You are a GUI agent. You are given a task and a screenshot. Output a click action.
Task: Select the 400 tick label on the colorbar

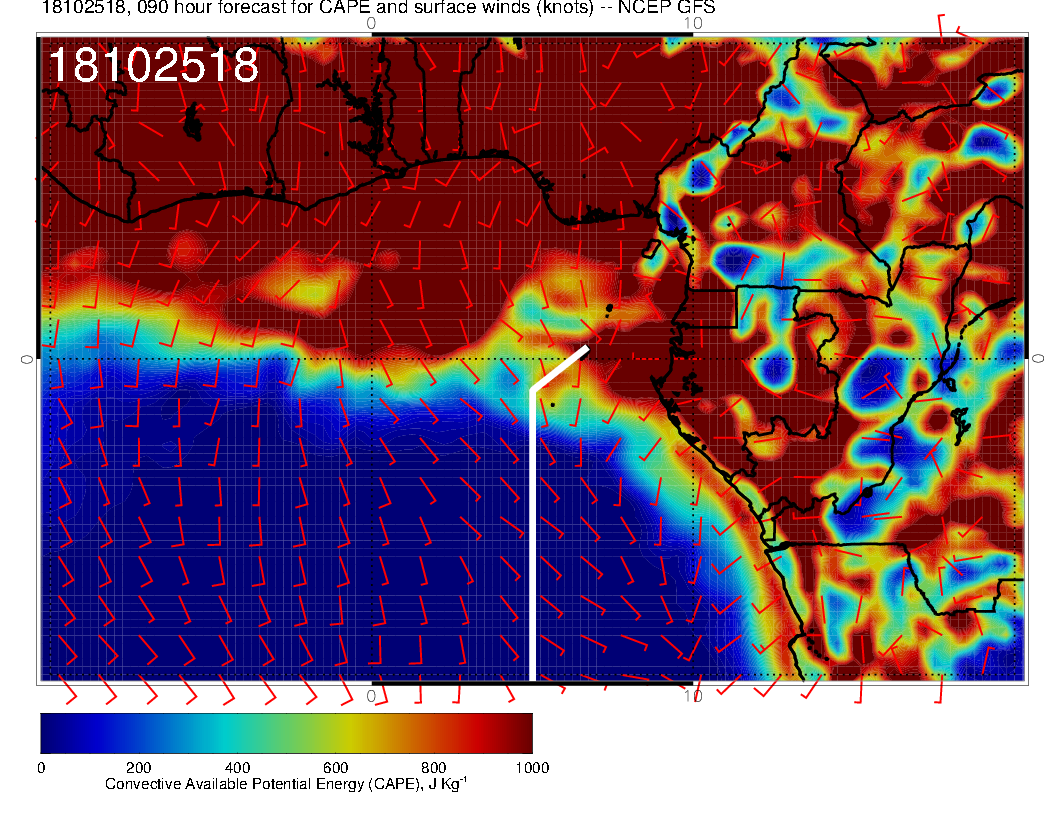click(x=237, y=768)
